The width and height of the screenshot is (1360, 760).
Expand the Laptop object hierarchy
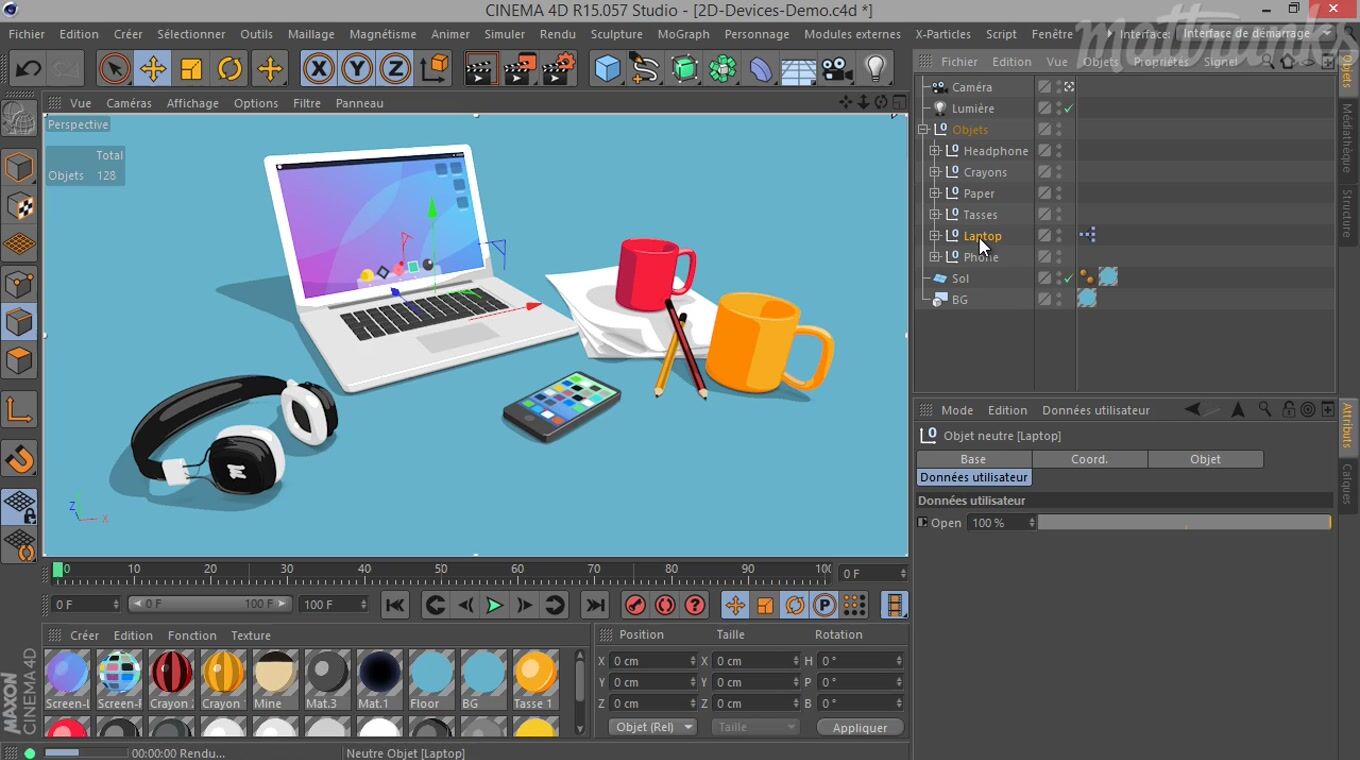[935, 236]
